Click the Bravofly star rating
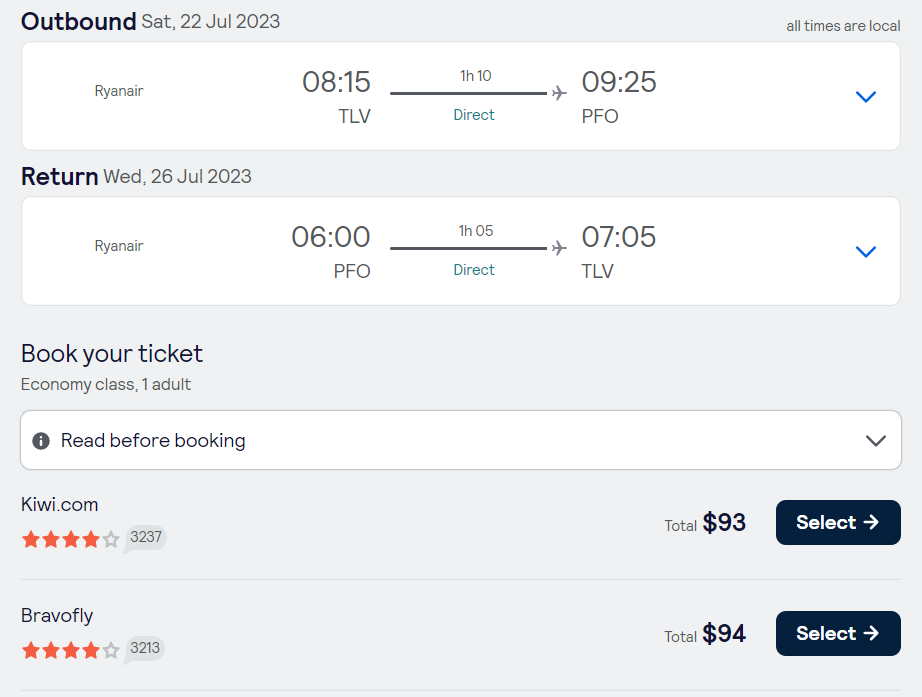Screen dimensions: 922x697 click(70, 650)
